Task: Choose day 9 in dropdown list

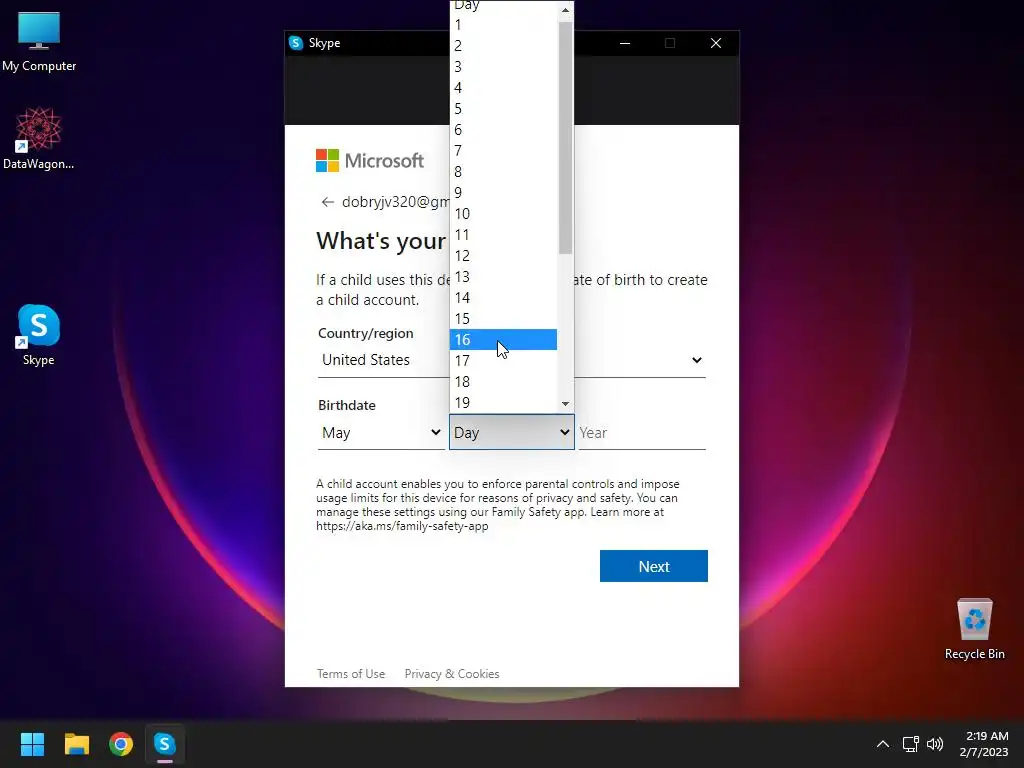Action: click(x=503, y=193)
